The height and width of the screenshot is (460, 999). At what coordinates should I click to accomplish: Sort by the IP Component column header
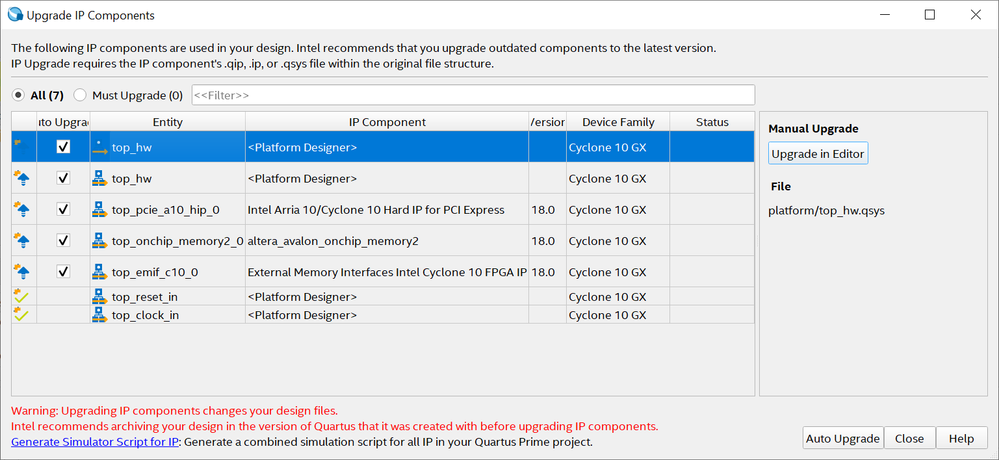point(387,122)
